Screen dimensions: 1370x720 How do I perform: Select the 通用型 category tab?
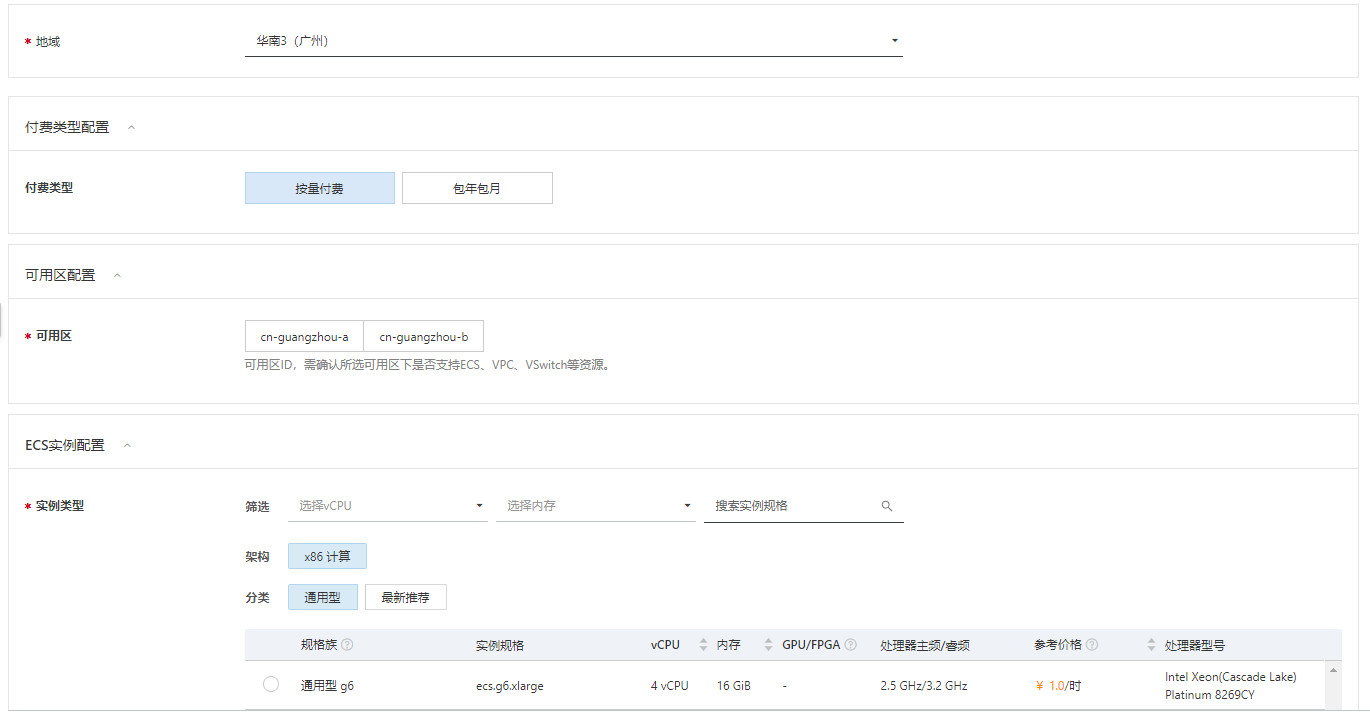323,597
